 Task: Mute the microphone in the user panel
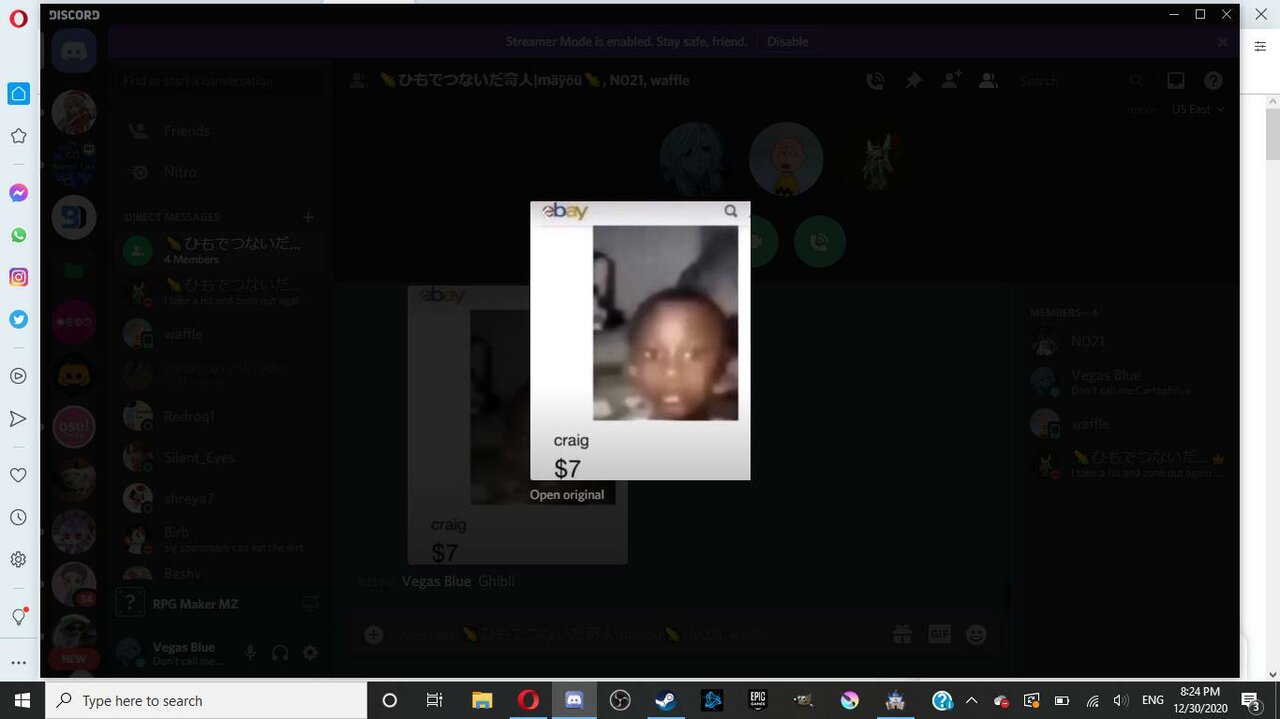click(250, 653)
